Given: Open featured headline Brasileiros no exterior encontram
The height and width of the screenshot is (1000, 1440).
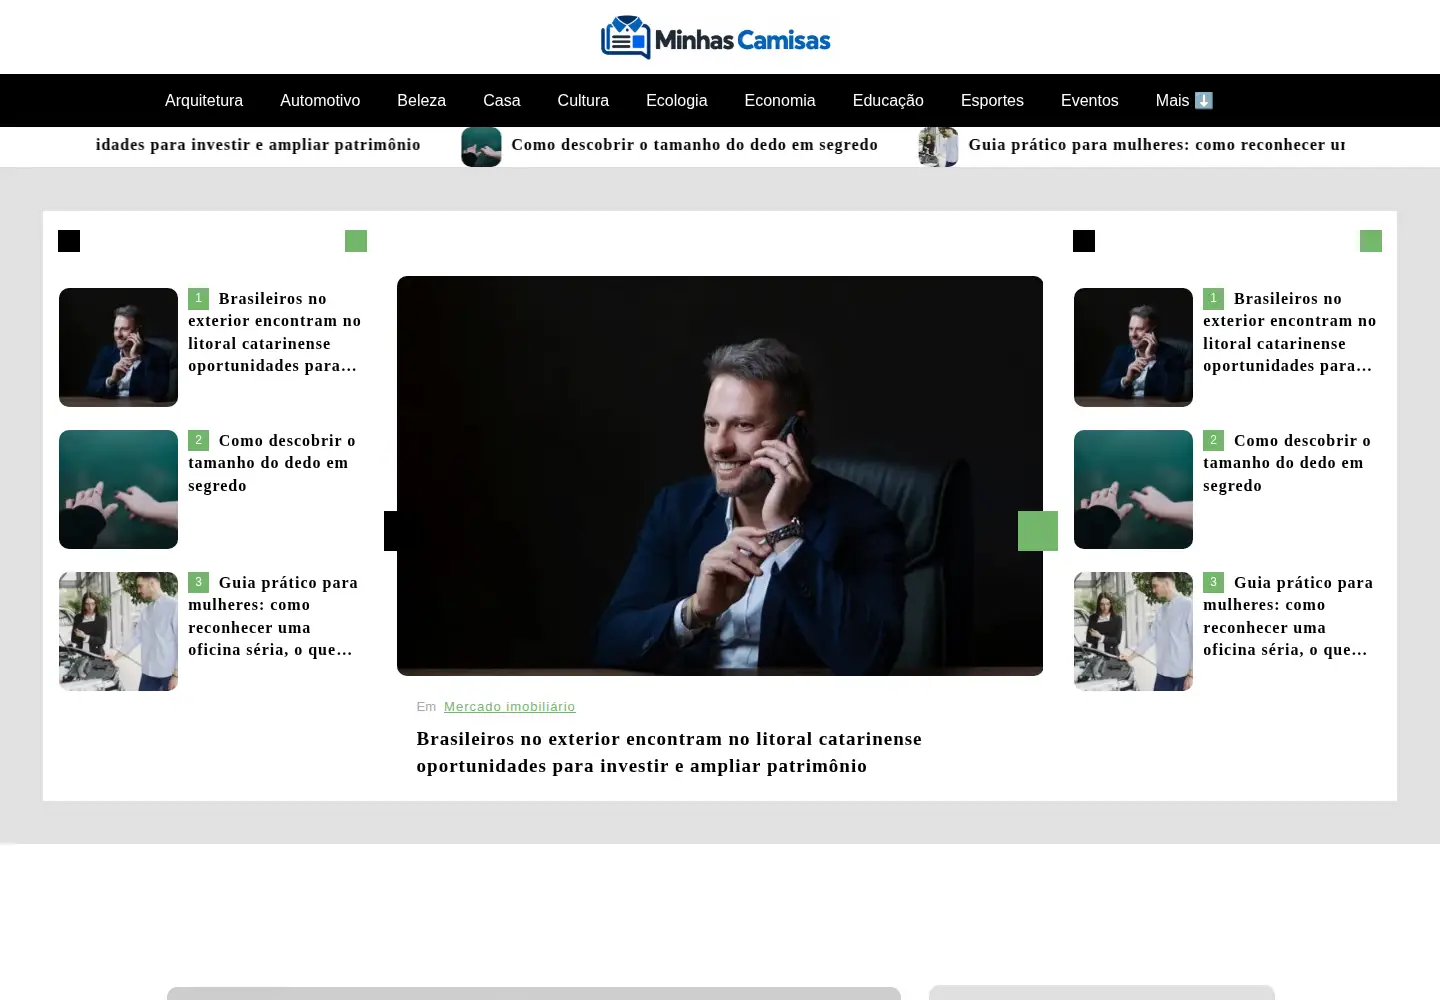Looking at the screenshot, I should click(669, 752).
